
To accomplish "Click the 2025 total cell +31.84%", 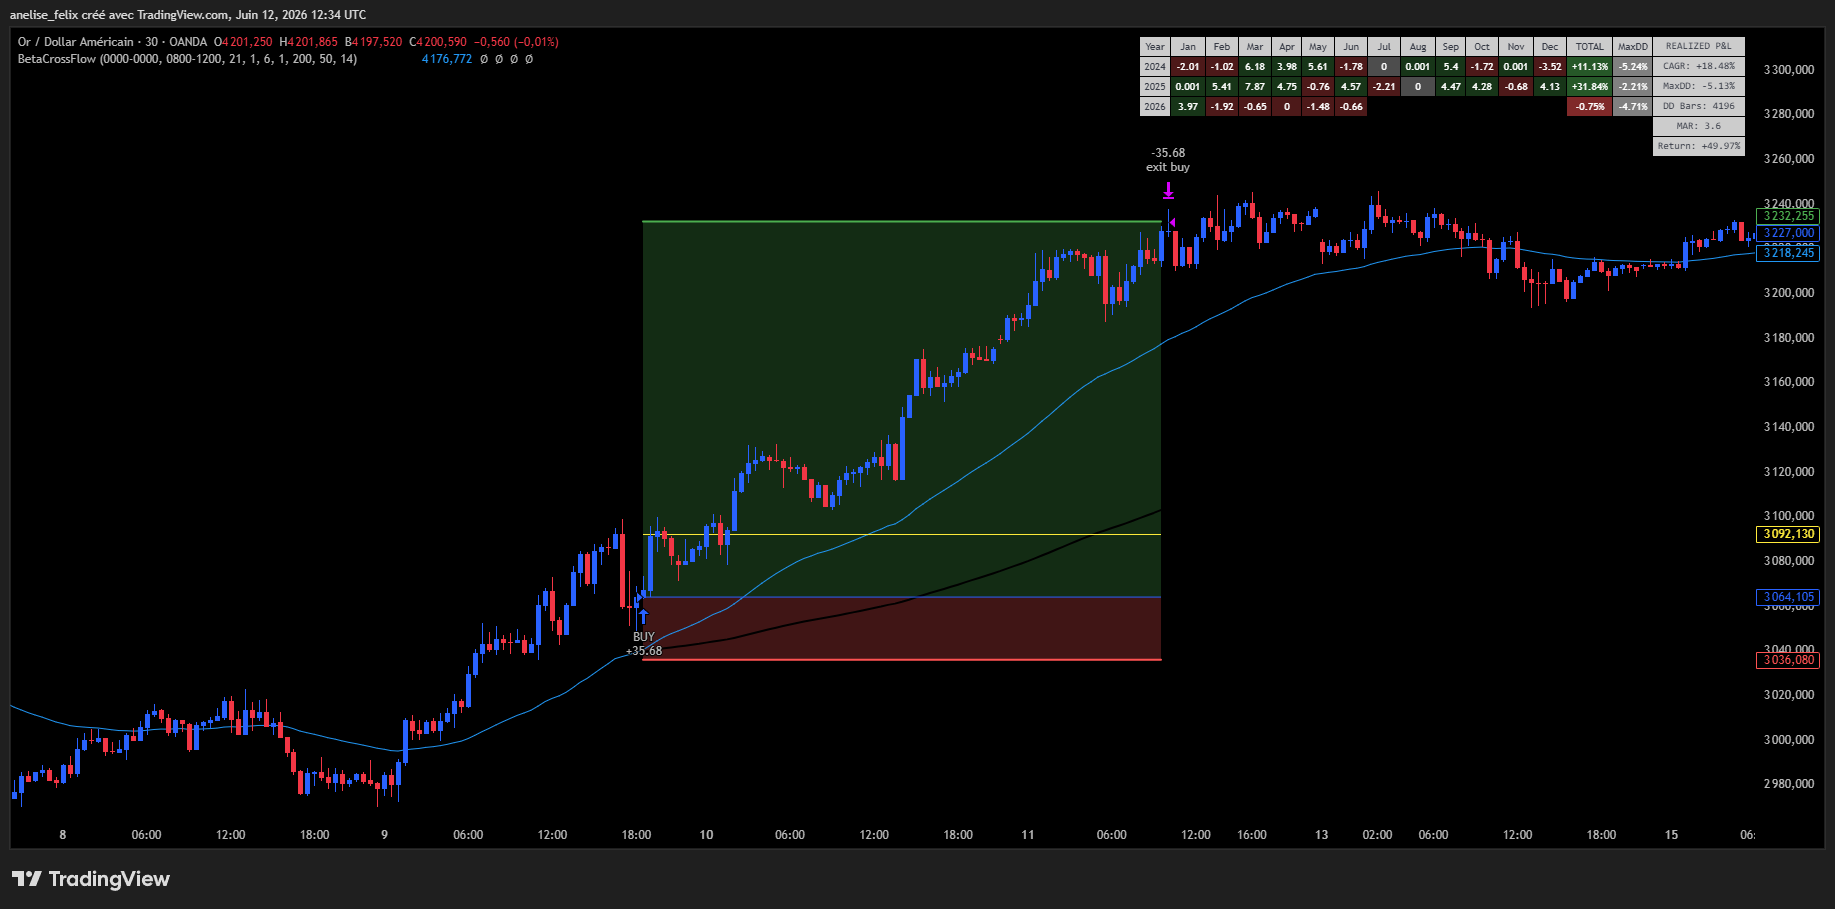I will 1589,87.
